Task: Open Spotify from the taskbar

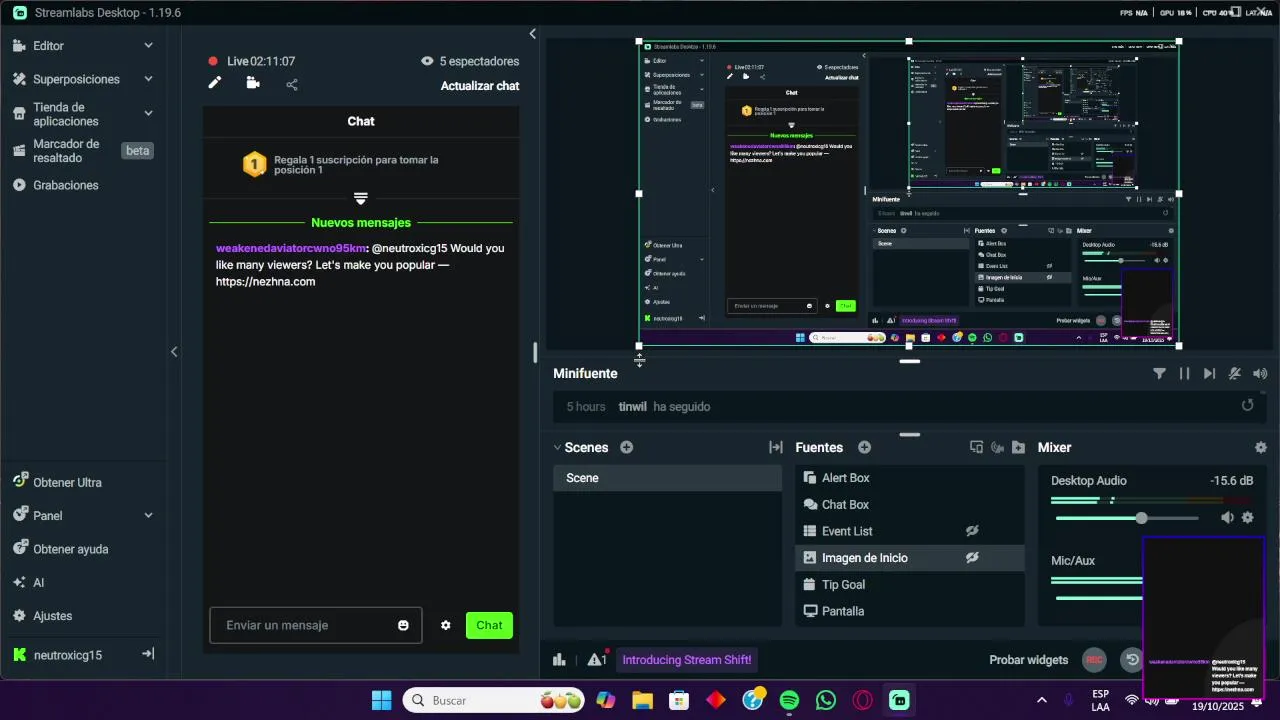Action: click(x=788, y=701)
